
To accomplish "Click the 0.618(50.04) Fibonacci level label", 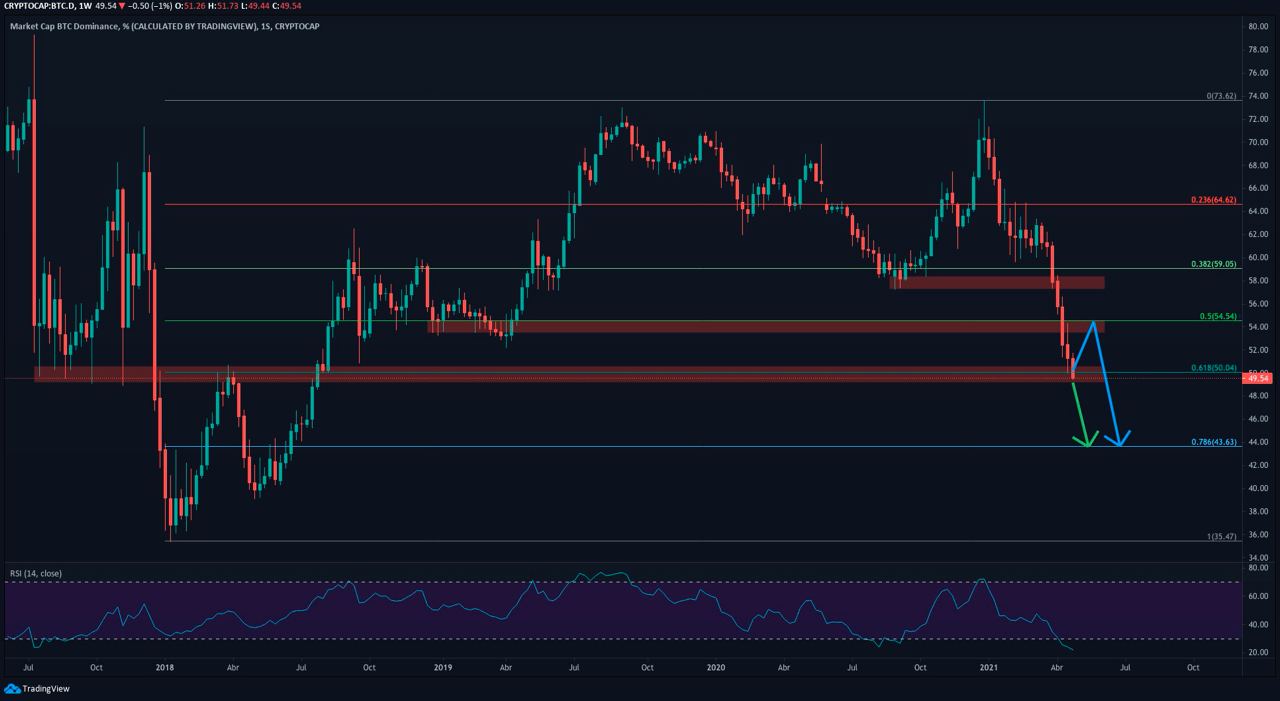I will pyautogui.click(x=1214, y=368).
